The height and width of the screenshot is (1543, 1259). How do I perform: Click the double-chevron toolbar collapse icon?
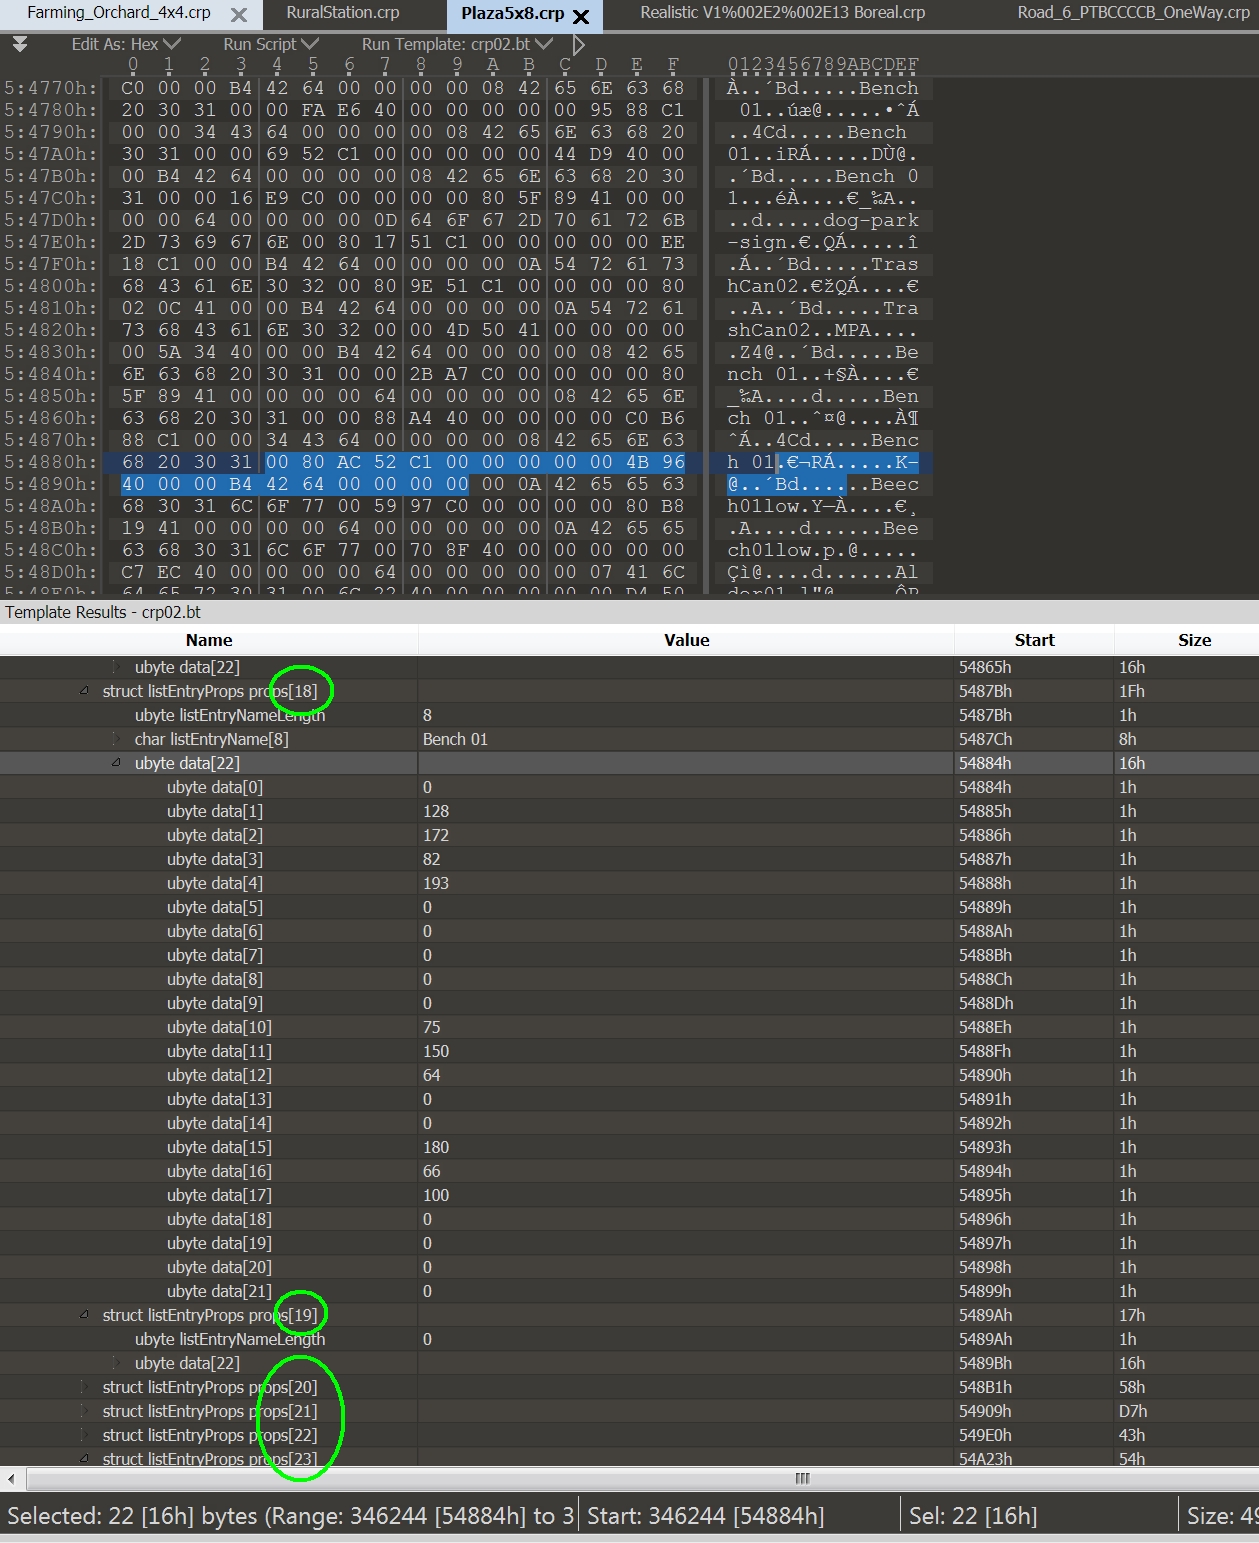pyautogui.click(x=20, y=45)
